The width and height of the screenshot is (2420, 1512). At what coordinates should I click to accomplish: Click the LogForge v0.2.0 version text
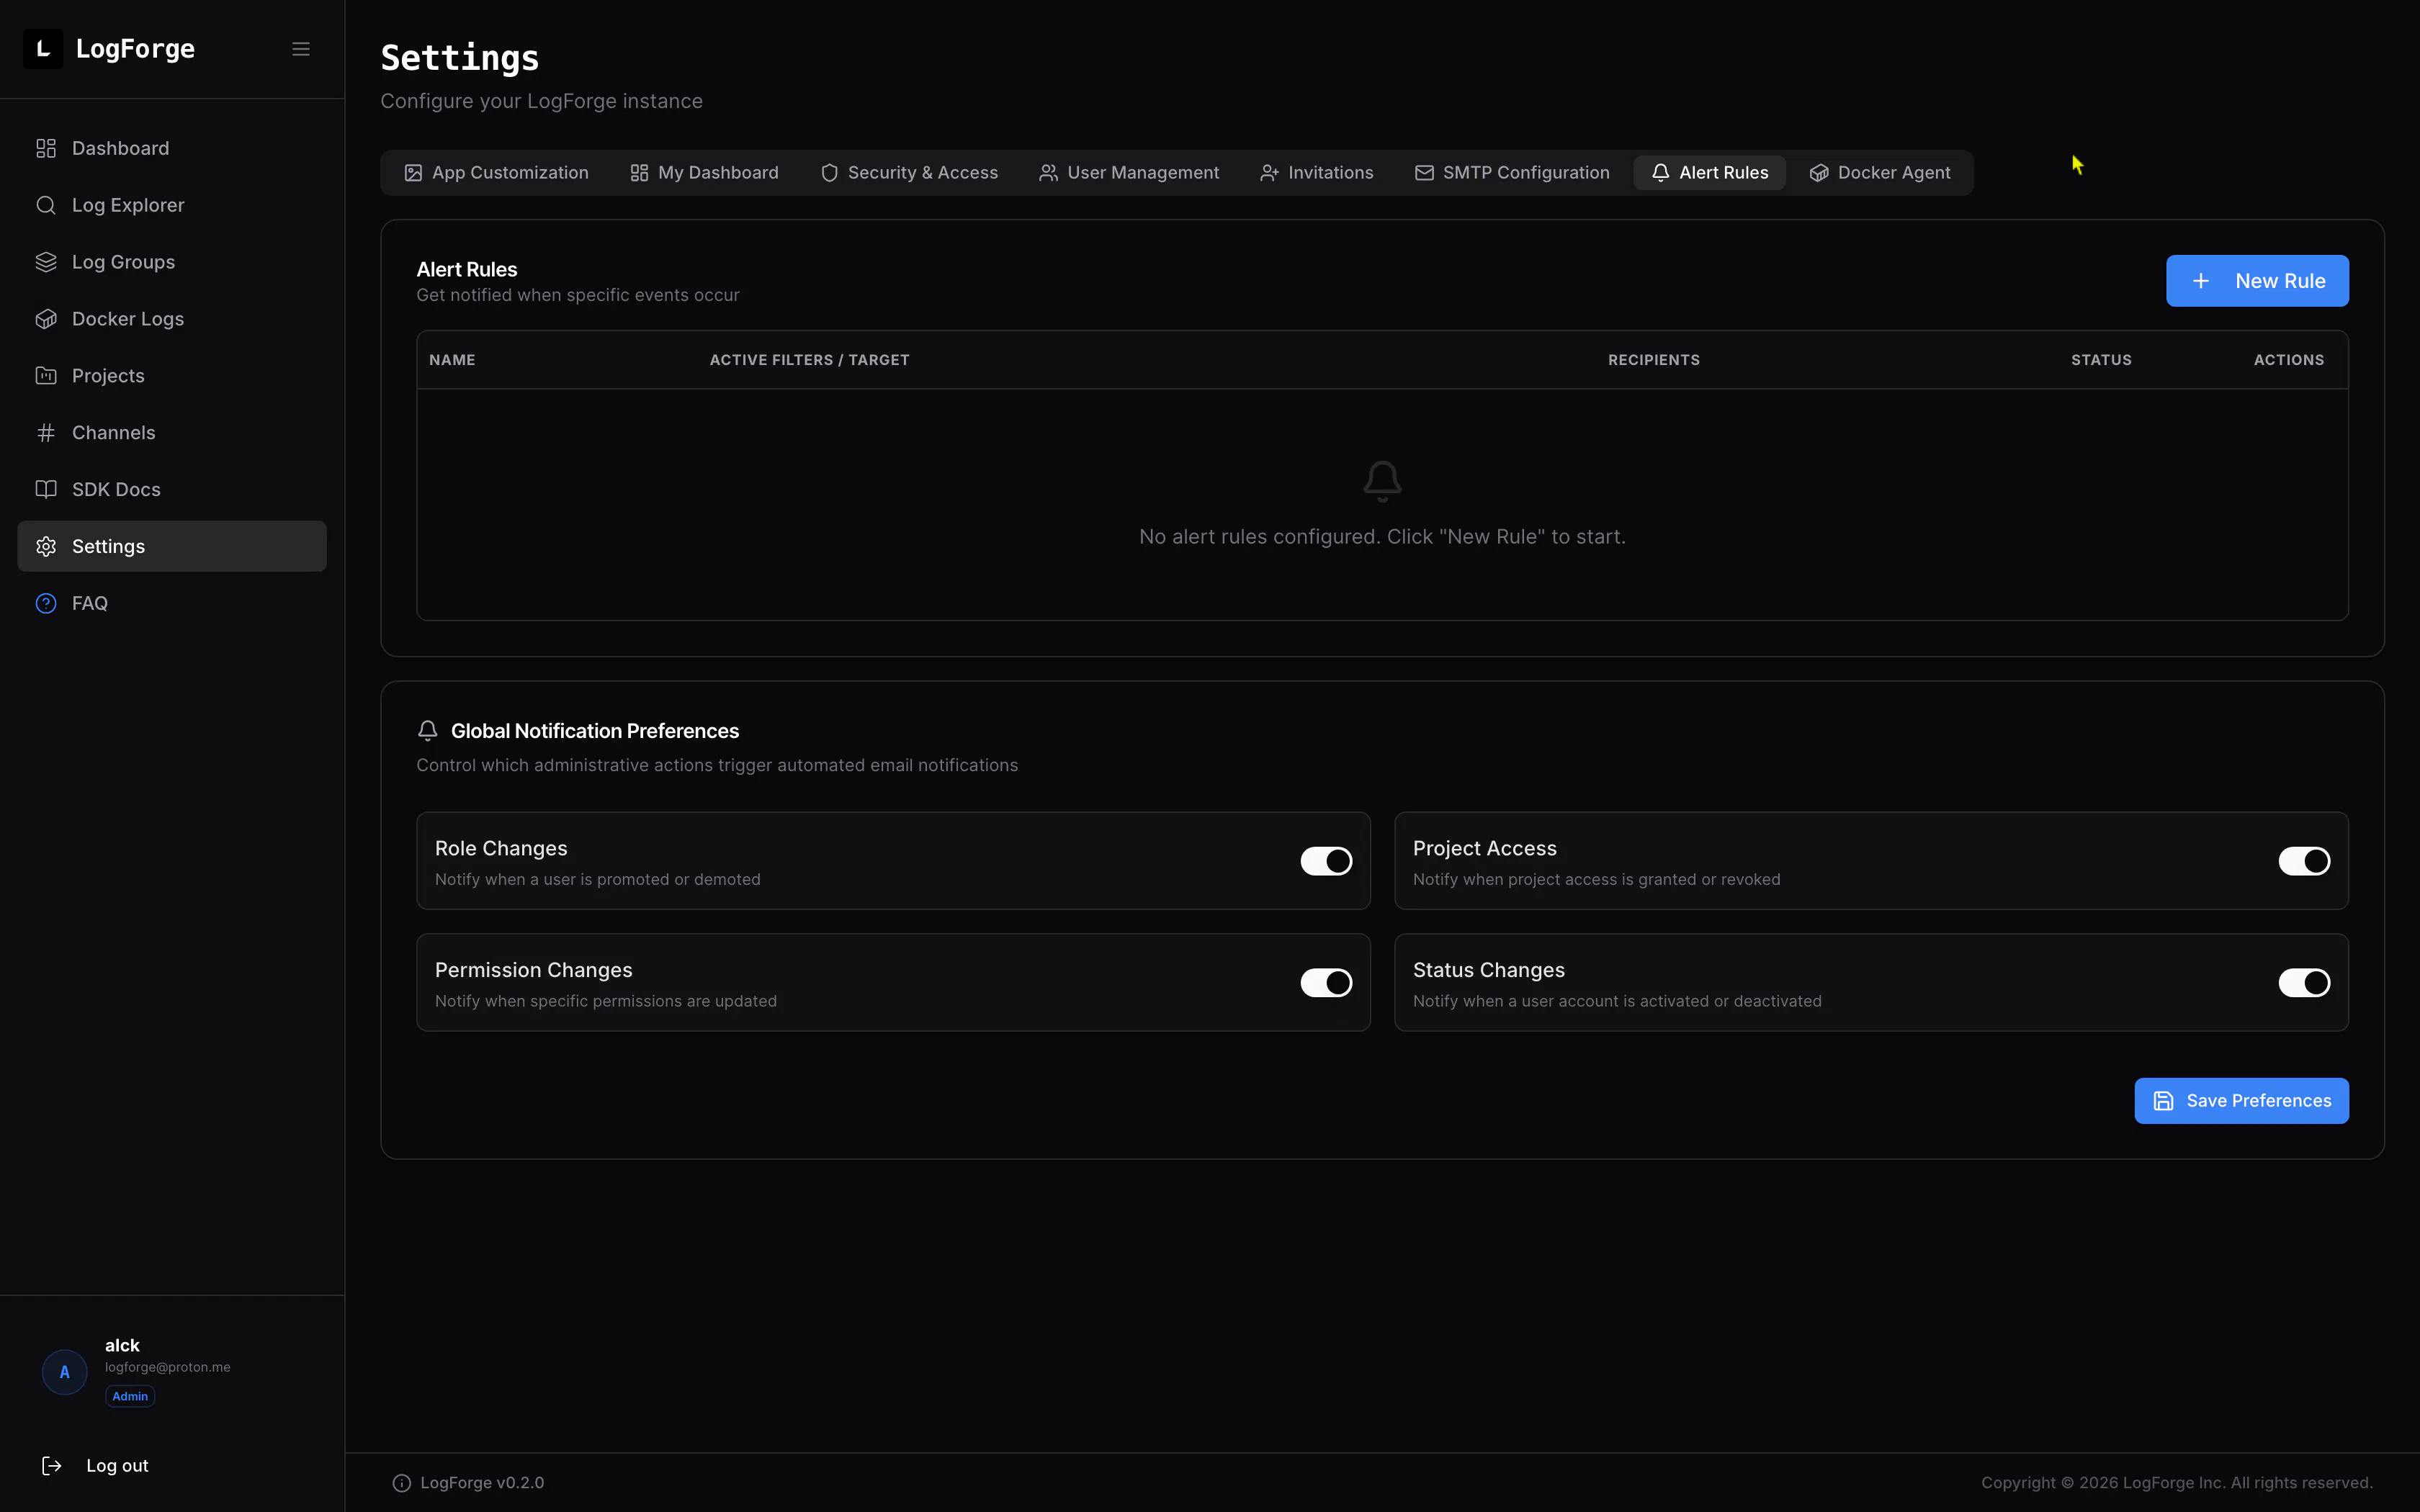(x=482, y=1483)
